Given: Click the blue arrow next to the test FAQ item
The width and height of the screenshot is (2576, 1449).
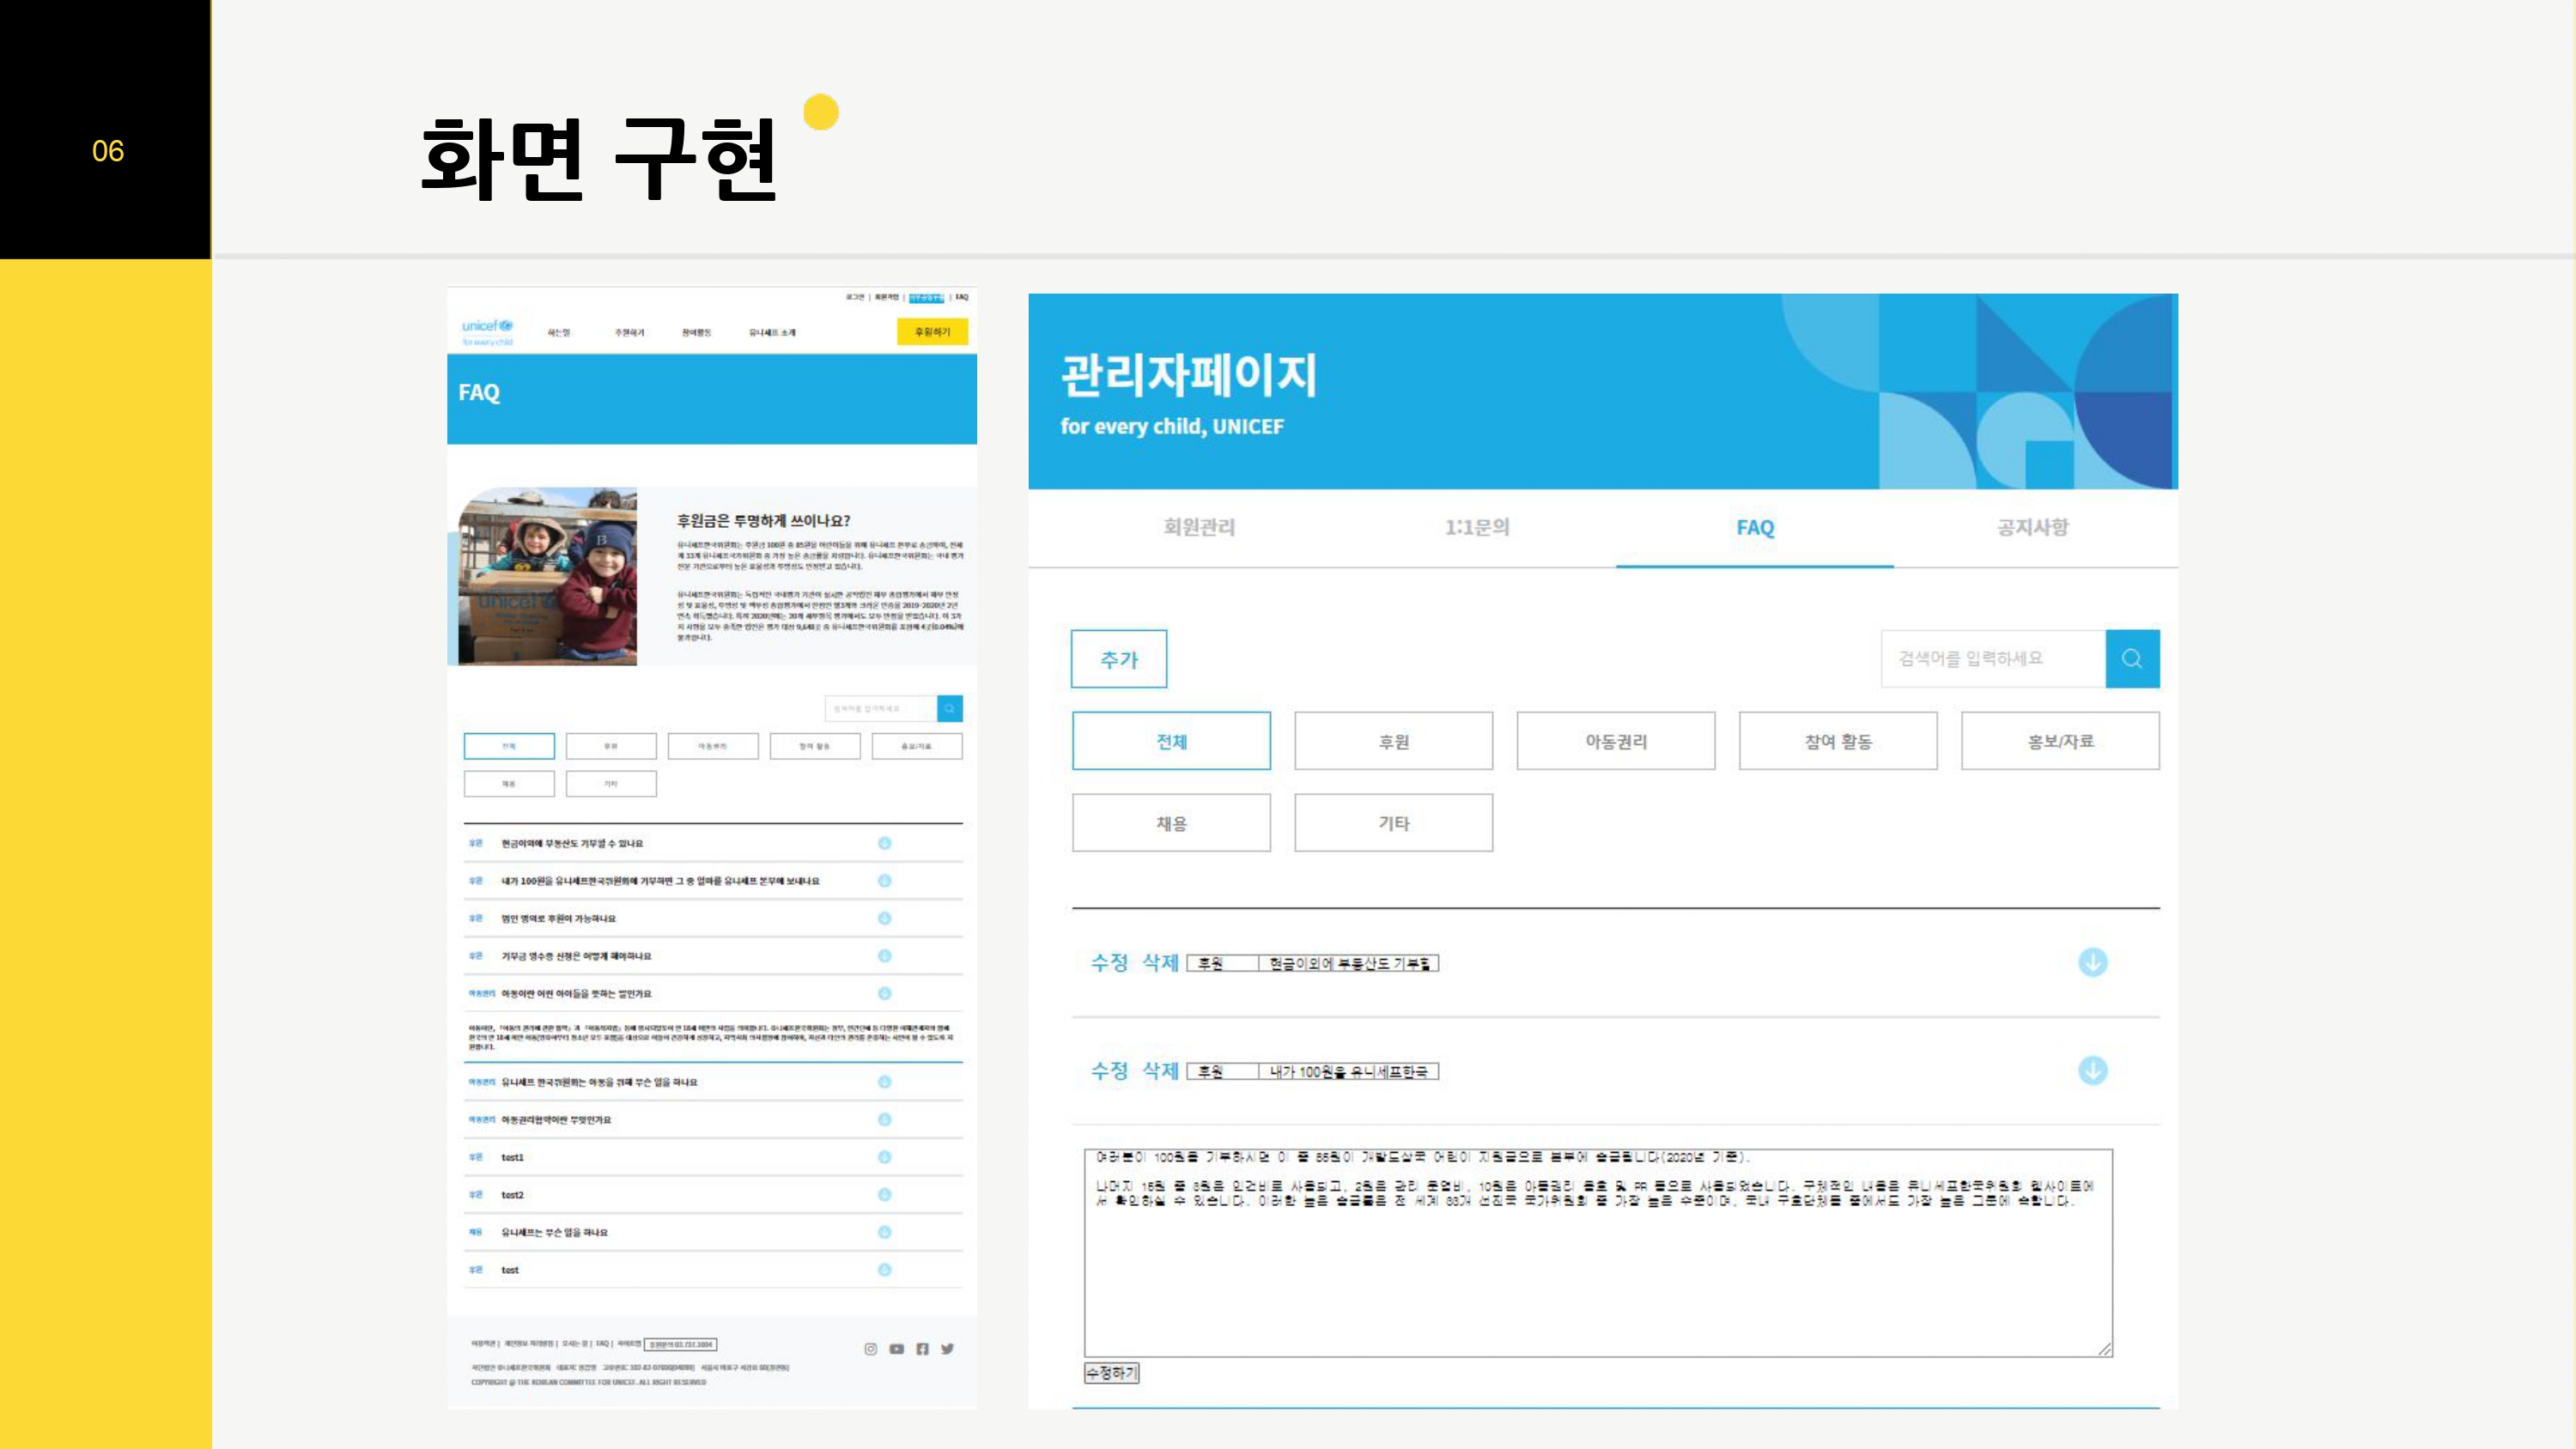Looking at the screenshot, I should click(886, 1269).
